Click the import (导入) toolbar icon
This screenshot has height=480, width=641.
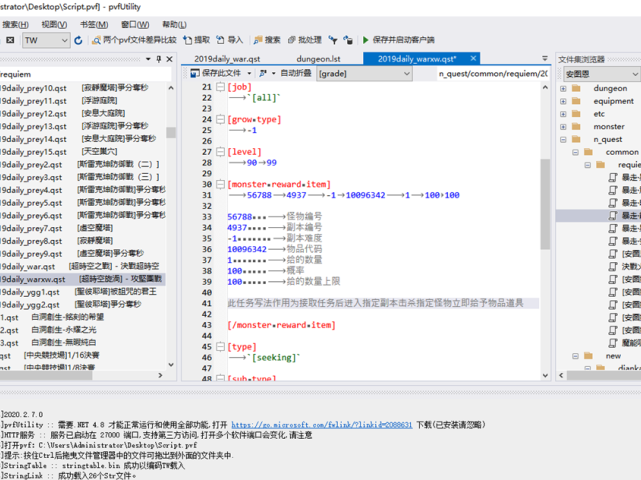pyautogui.click(x=220, y=41)
